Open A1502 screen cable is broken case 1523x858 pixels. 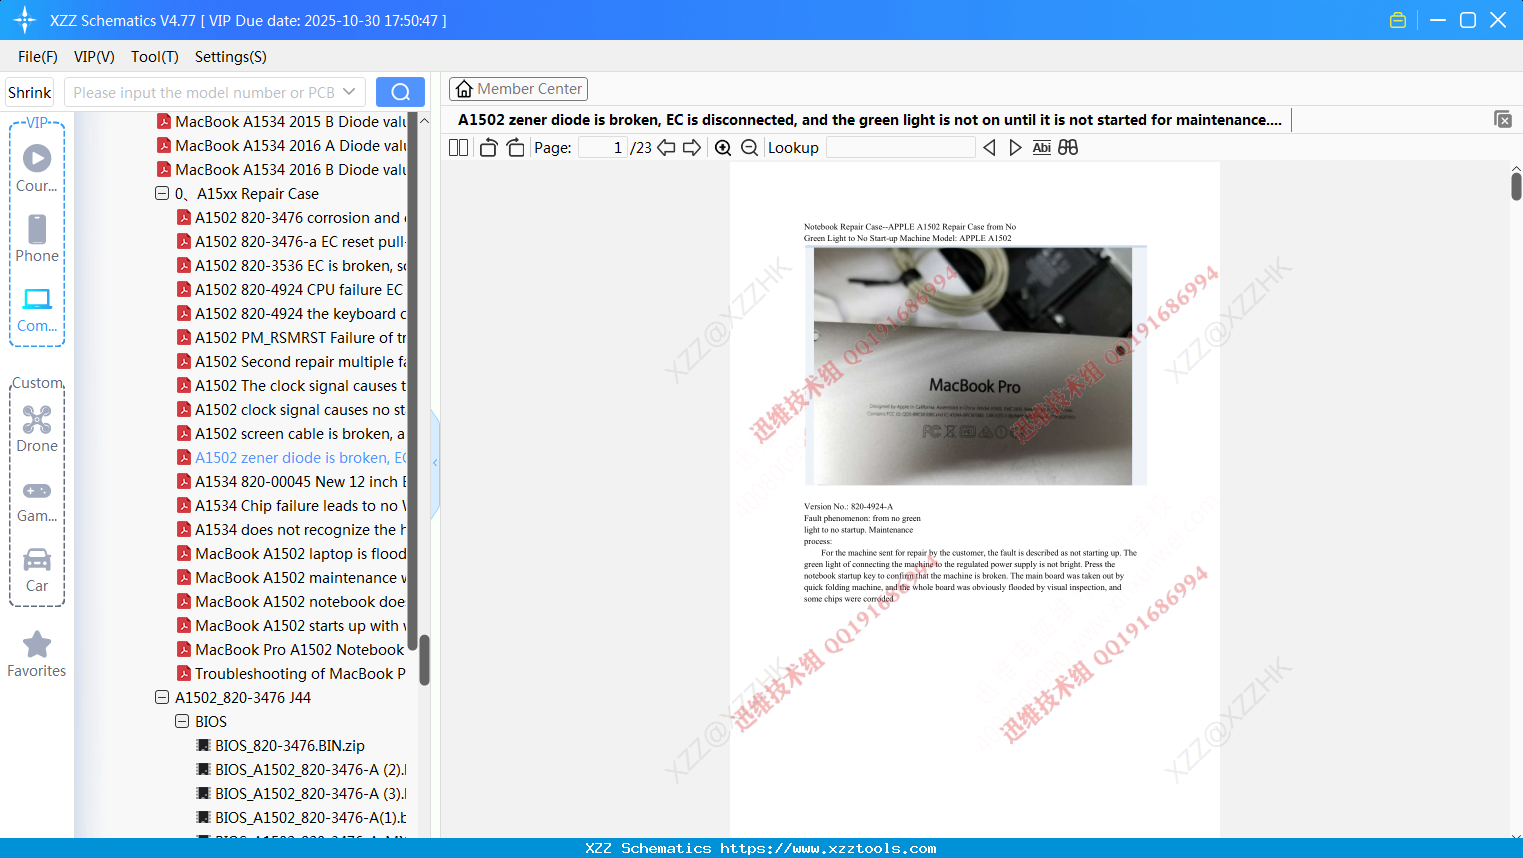pos(291,434)
